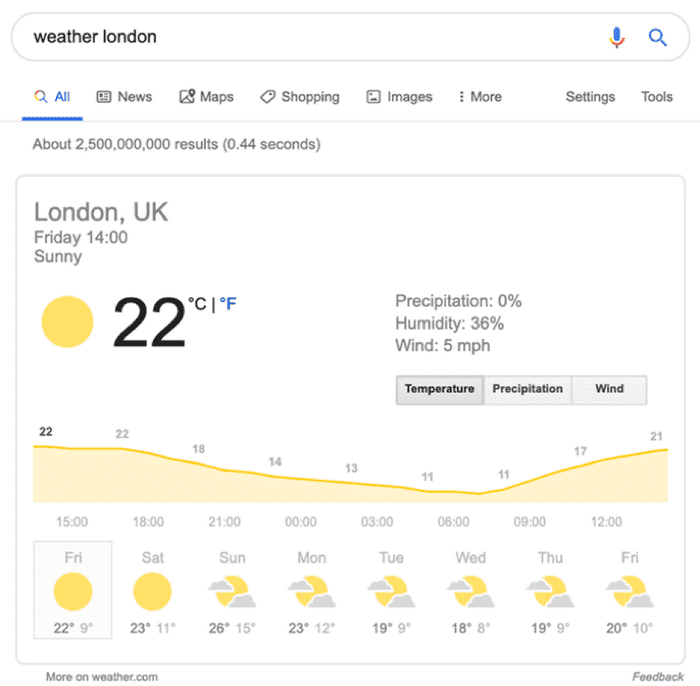The height and width of the screenshot is (686, 700).
Task: Click the blue search magnifier icon
Action: (x=657, y=37)
